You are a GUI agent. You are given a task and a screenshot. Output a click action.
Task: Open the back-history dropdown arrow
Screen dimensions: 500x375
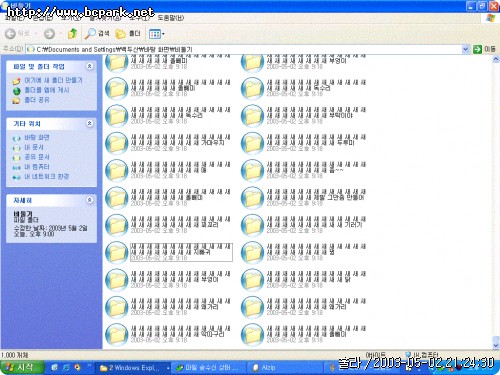(x=35, y=34)
